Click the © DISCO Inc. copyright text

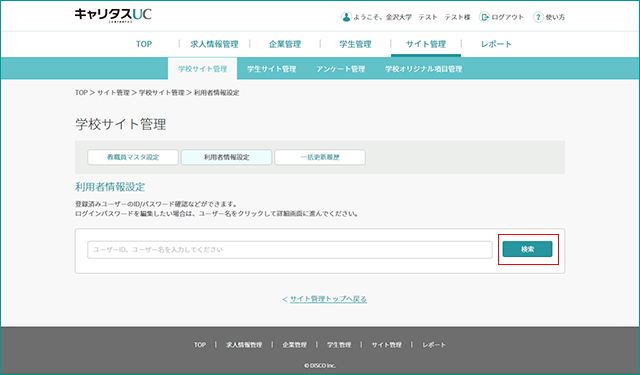coord(320,366)
